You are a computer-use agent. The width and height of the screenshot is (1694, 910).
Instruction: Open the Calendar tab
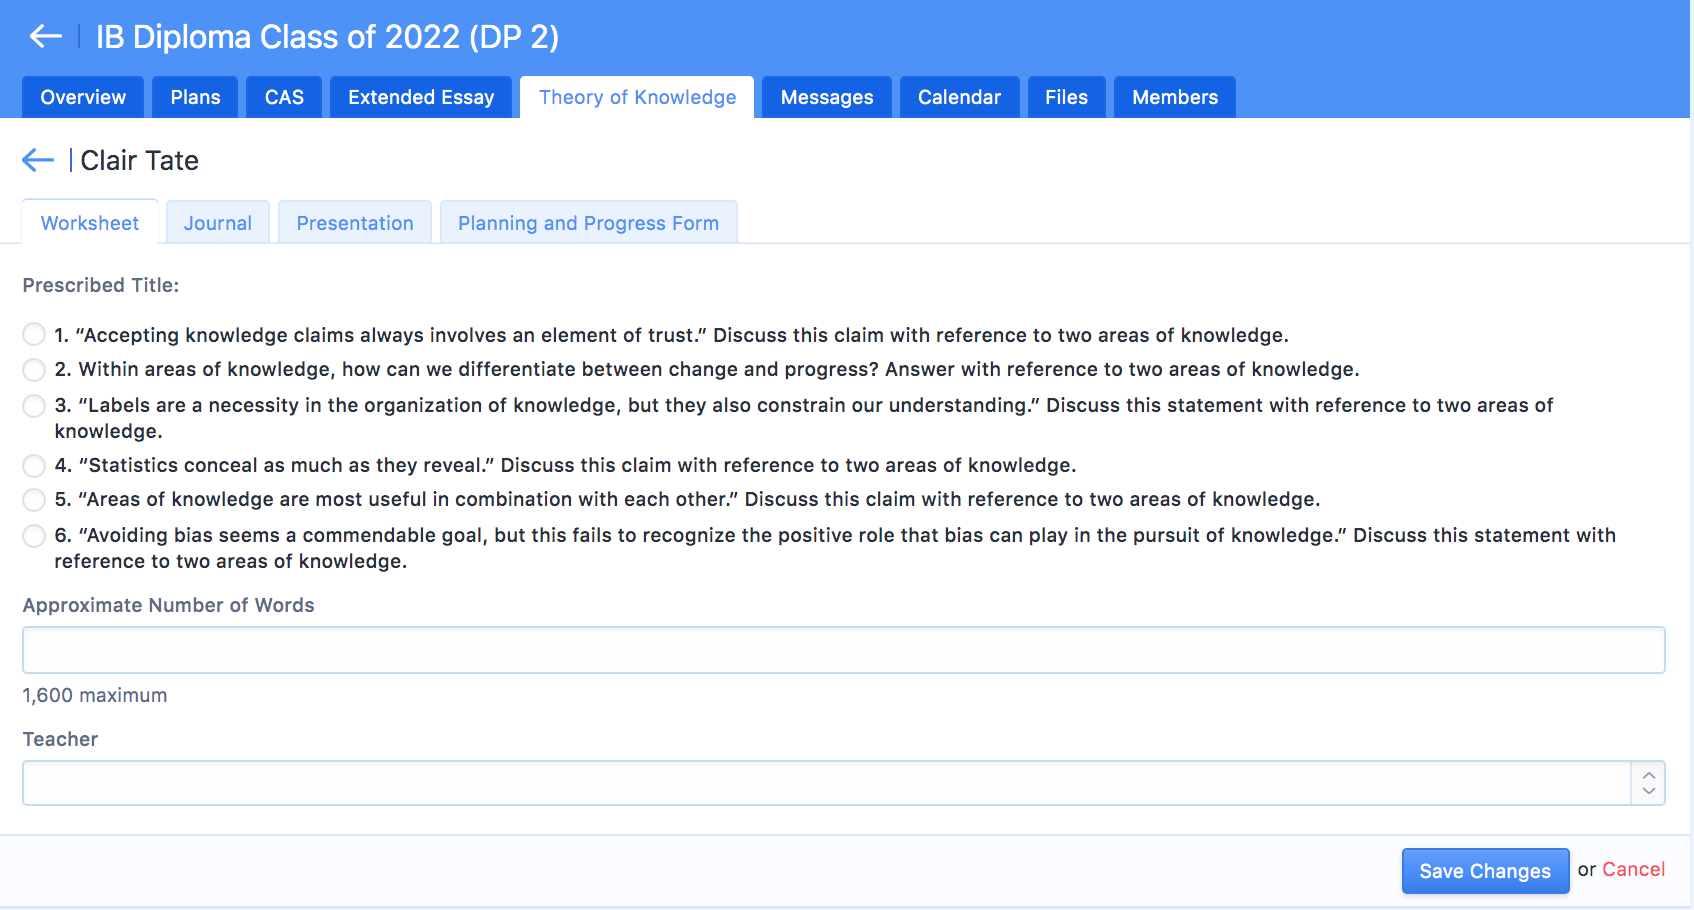pyautogui.click(x=959, y=97)
